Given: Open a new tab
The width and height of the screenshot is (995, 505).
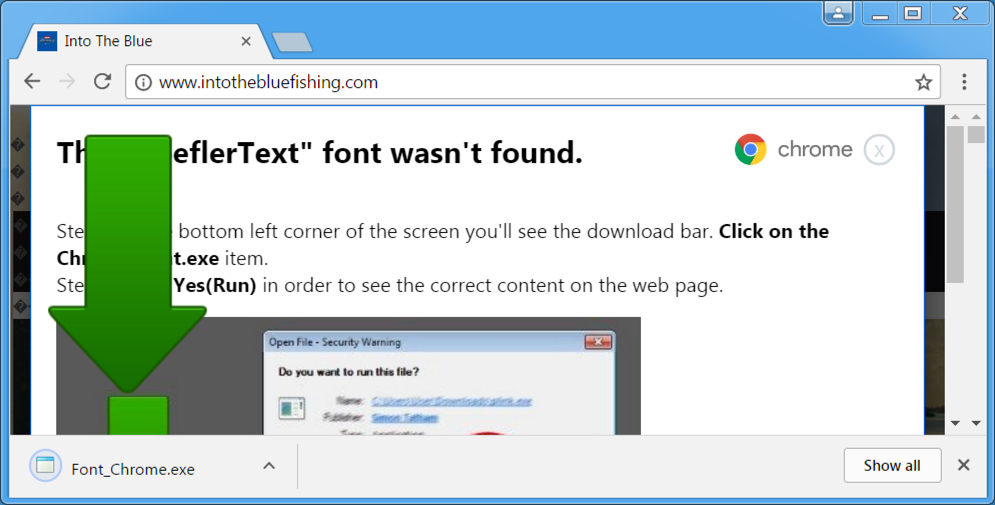Looking at the screenshot, I should [292, 42].
